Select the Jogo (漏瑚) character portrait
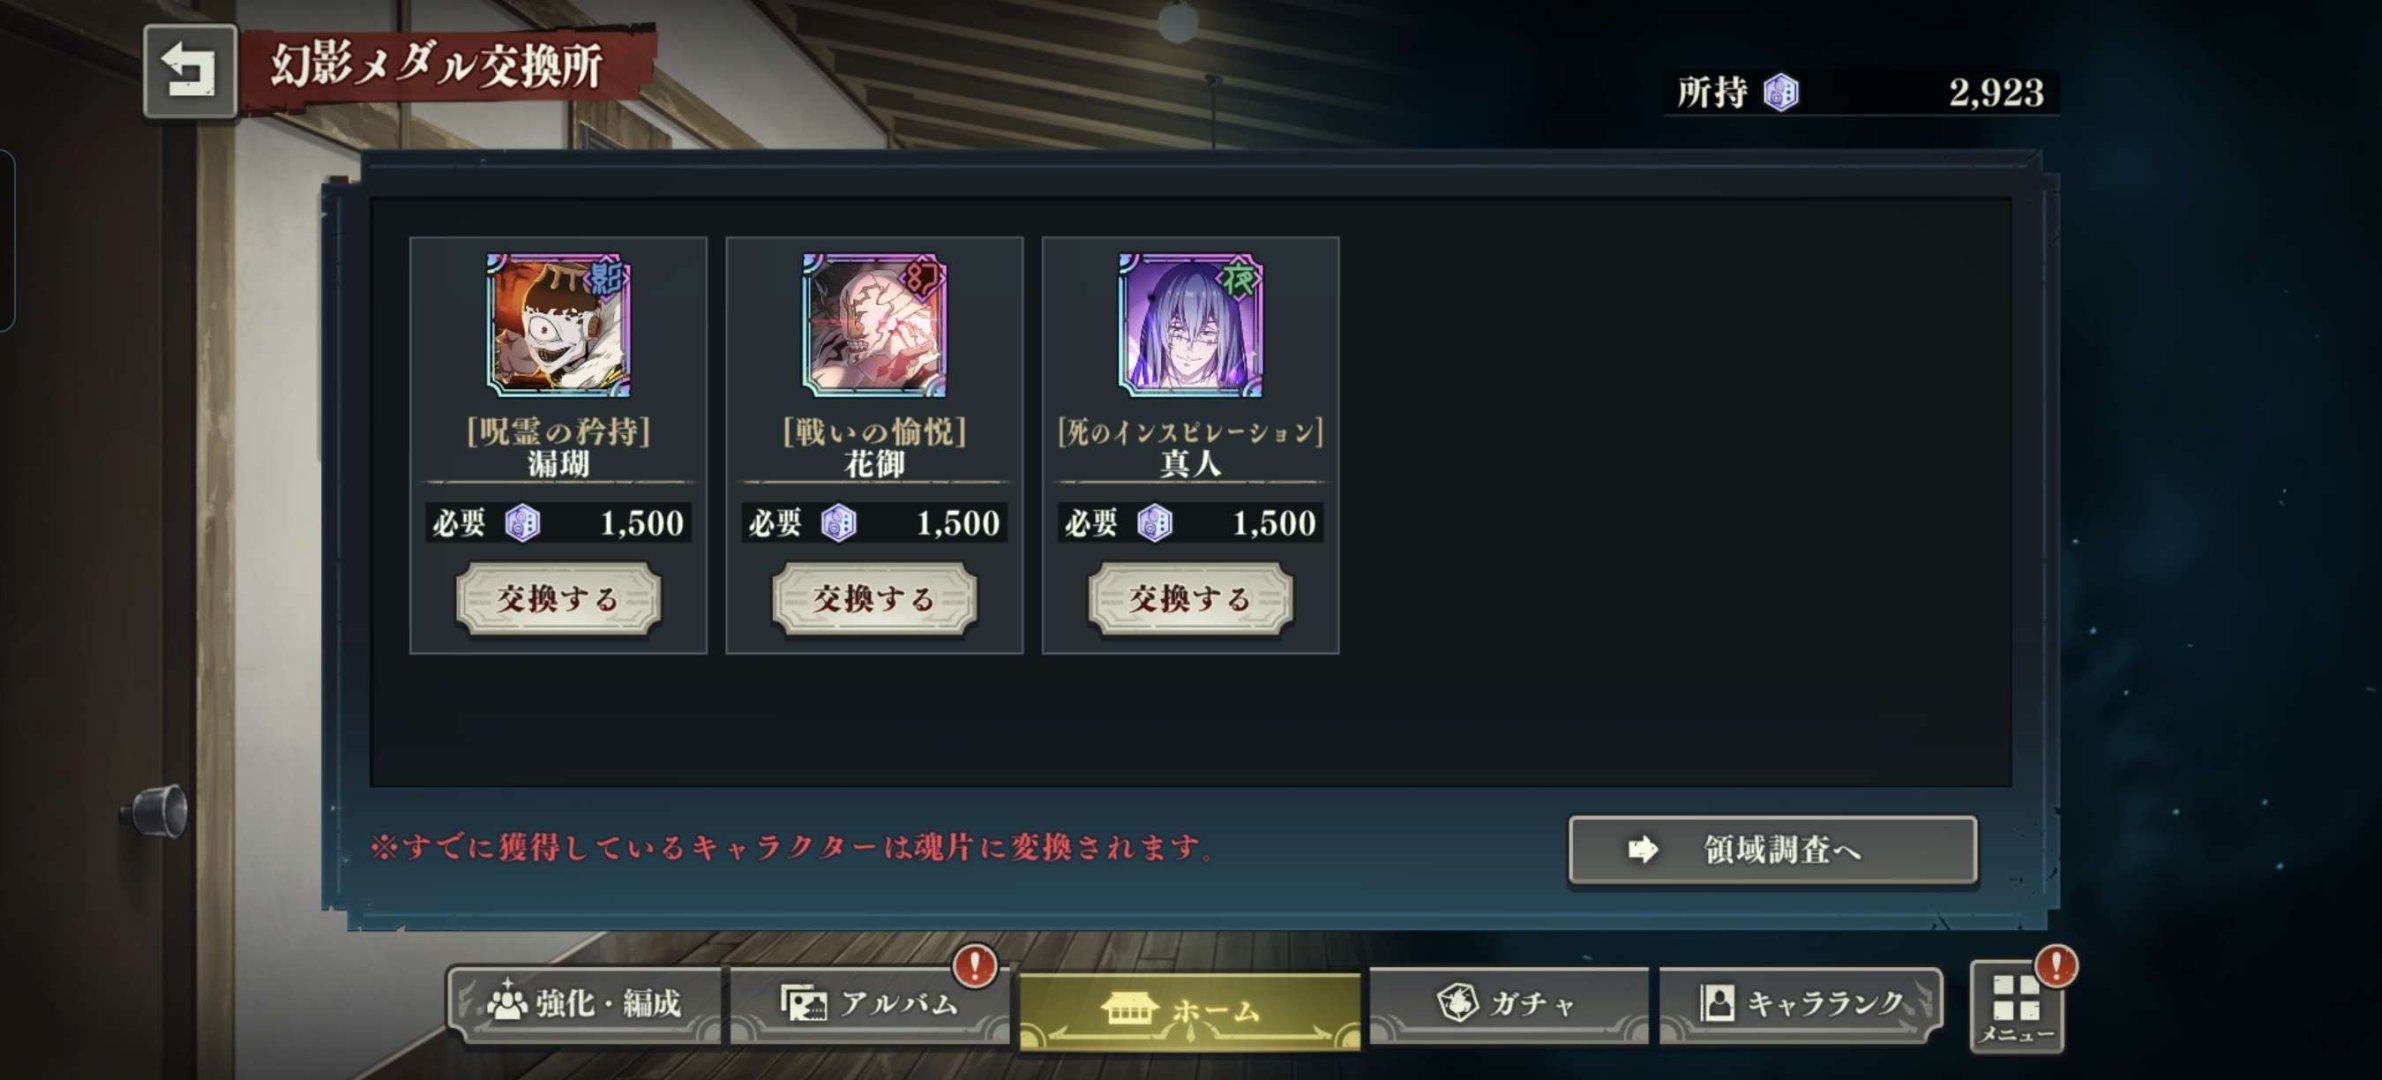The height and width of the screenshot is (1080, 2382). coord(558,325)
